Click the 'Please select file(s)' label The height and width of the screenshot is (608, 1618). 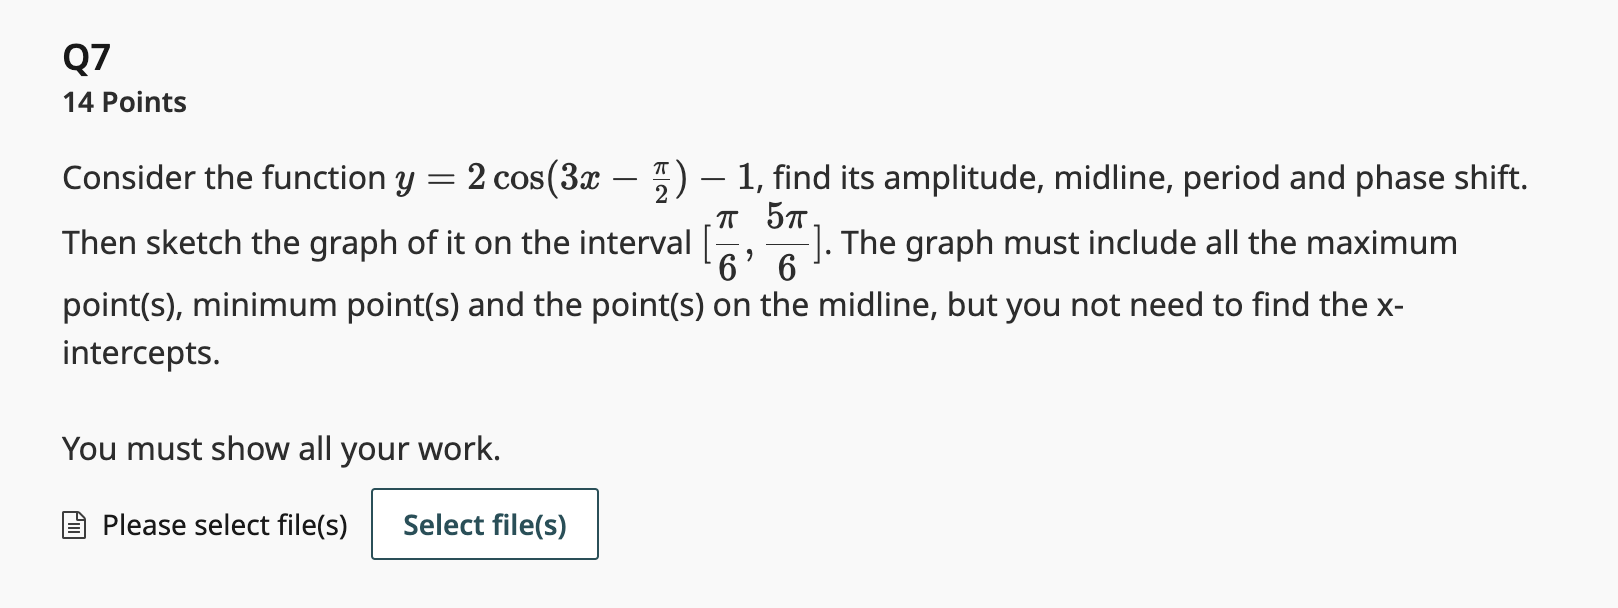[222, 524]
